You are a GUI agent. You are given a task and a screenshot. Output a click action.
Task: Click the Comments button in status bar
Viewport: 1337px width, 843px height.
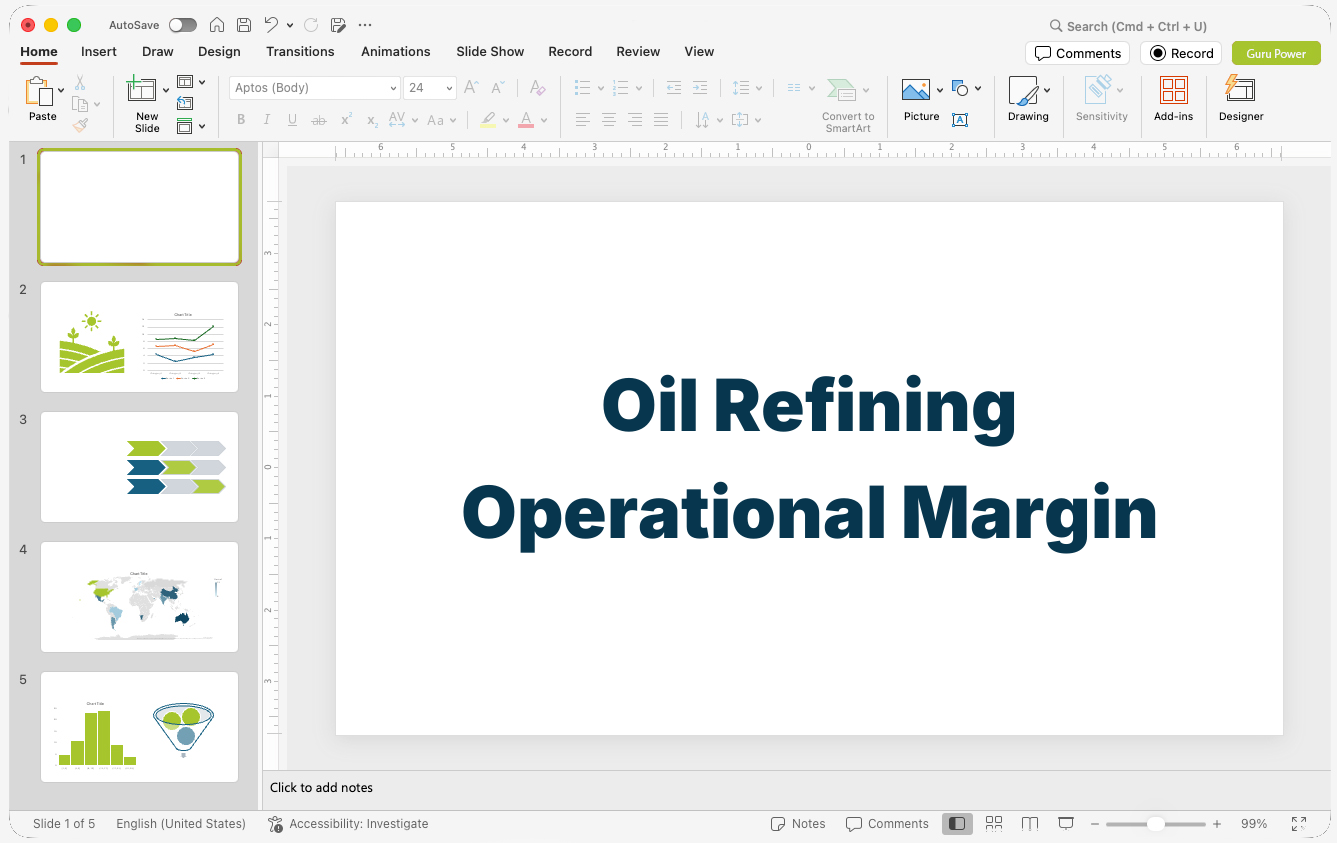887,824
